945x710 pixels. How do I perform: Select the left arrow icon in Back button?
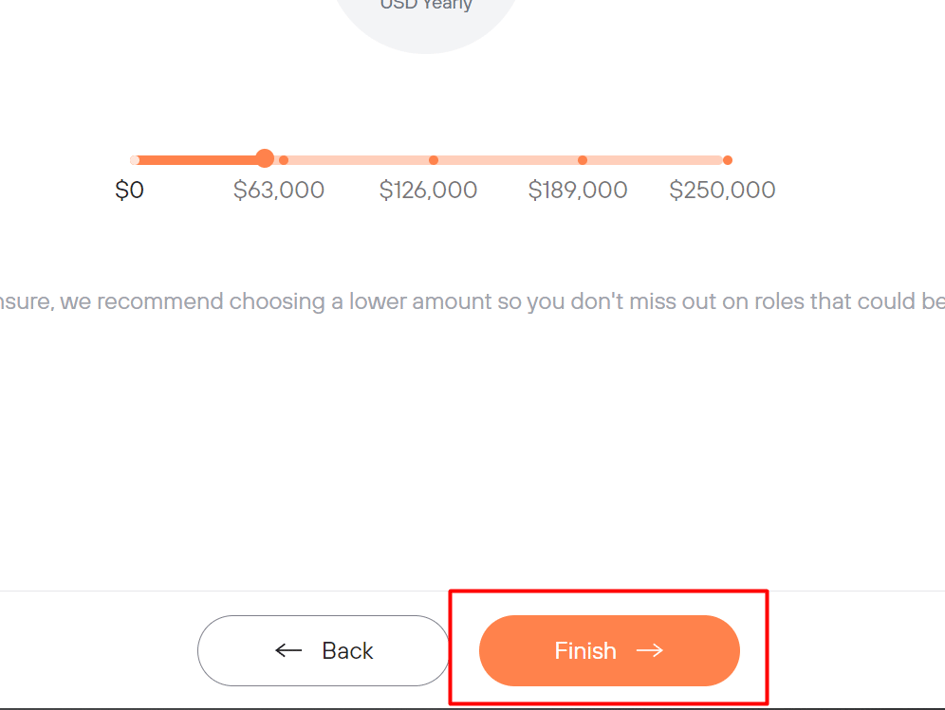click(288, 650)
